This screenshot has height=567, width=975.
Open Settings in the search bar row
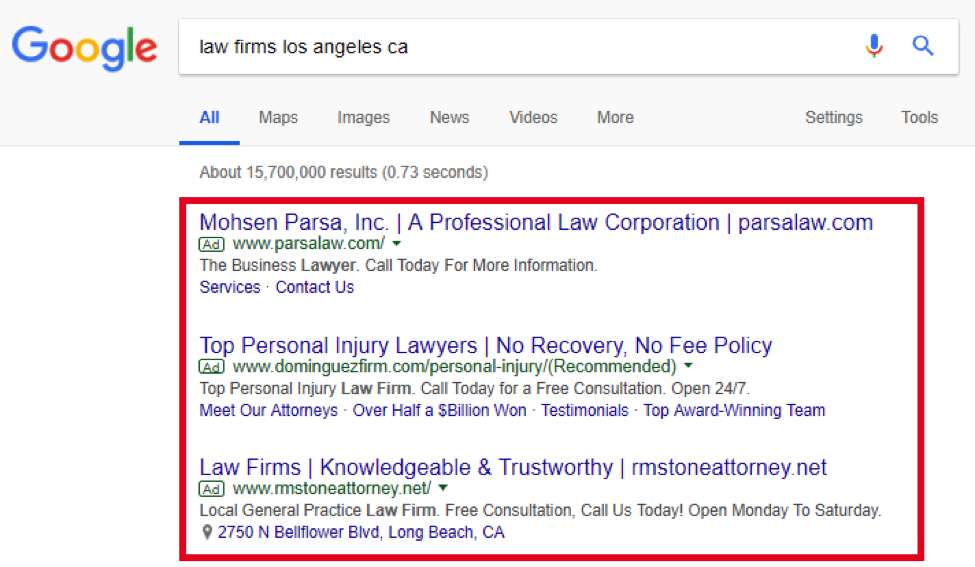pos(834,118)
